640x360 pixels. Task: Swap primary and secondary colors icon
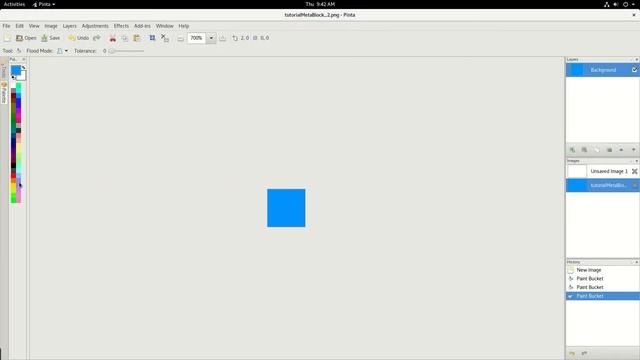coord(23,67)
